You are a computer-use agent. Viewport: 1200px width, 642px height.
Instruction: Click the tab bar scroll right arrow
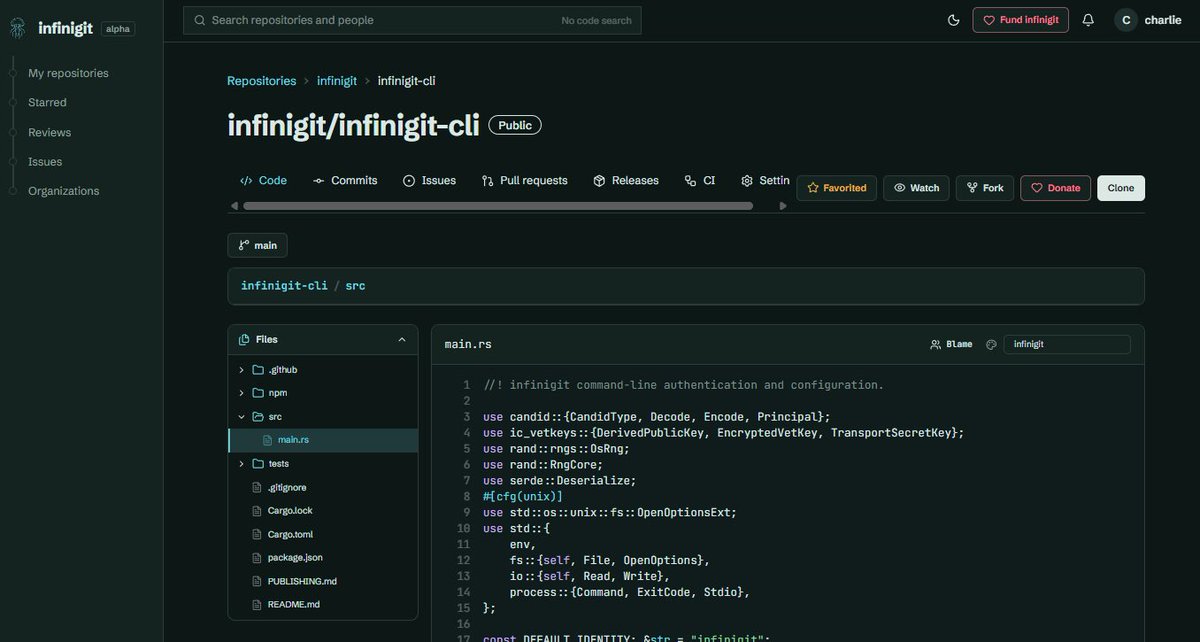(783, 206)
